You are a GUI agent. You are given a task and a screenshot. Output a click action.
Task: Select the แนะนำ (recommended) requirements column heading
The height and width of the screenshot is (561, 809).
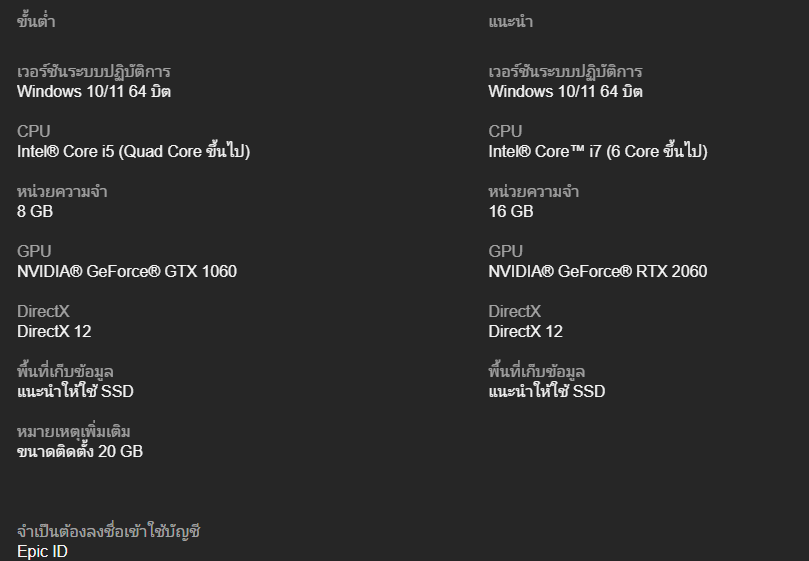tap(510, 22)
